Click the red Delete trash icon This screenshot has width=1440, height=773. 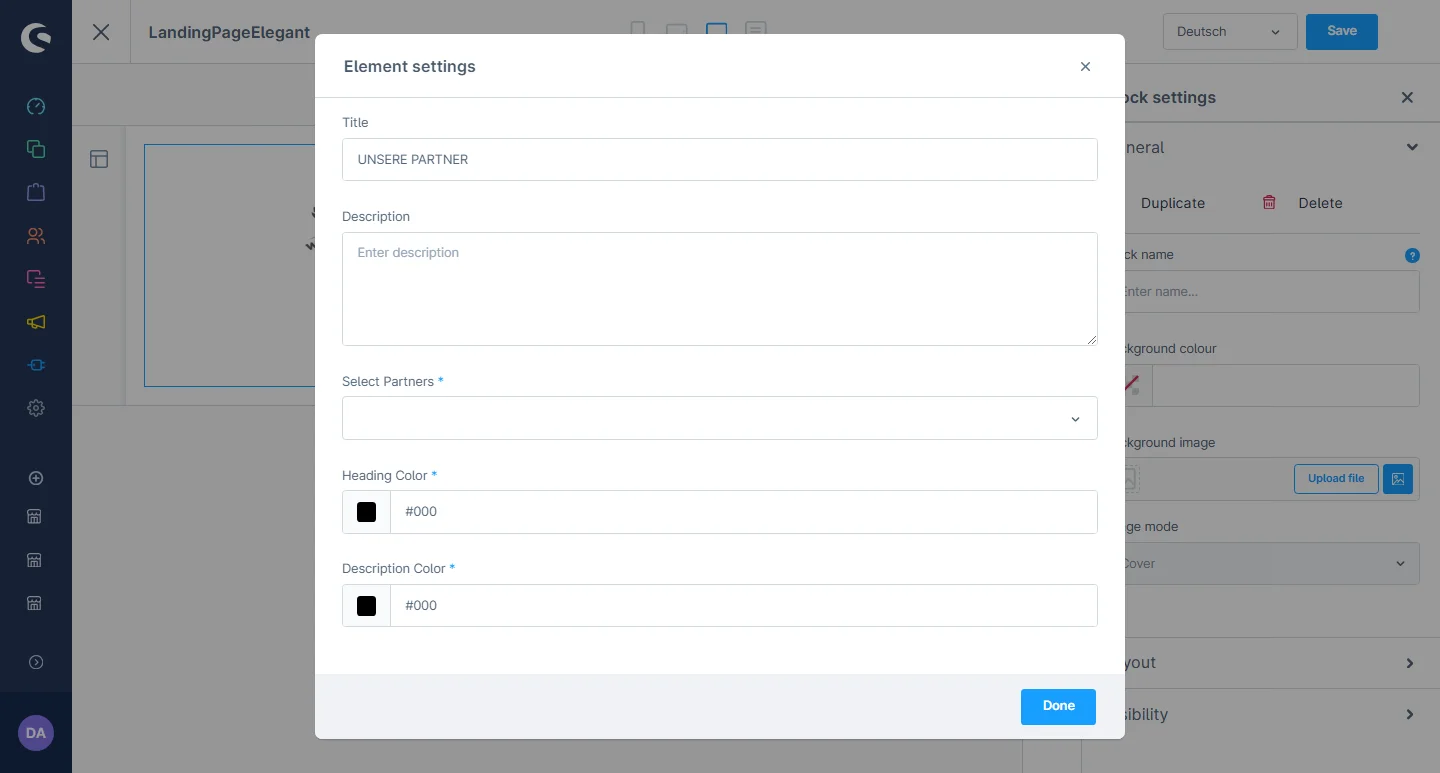click(1269, 202)
